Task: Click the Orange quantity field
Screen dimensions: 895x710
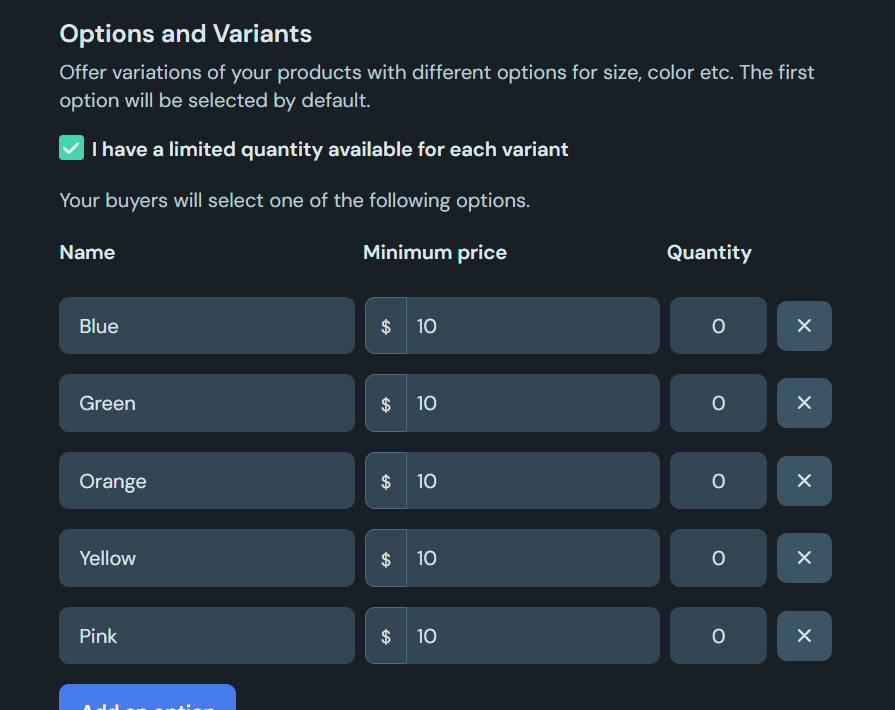Action: [x=718, y=481]
